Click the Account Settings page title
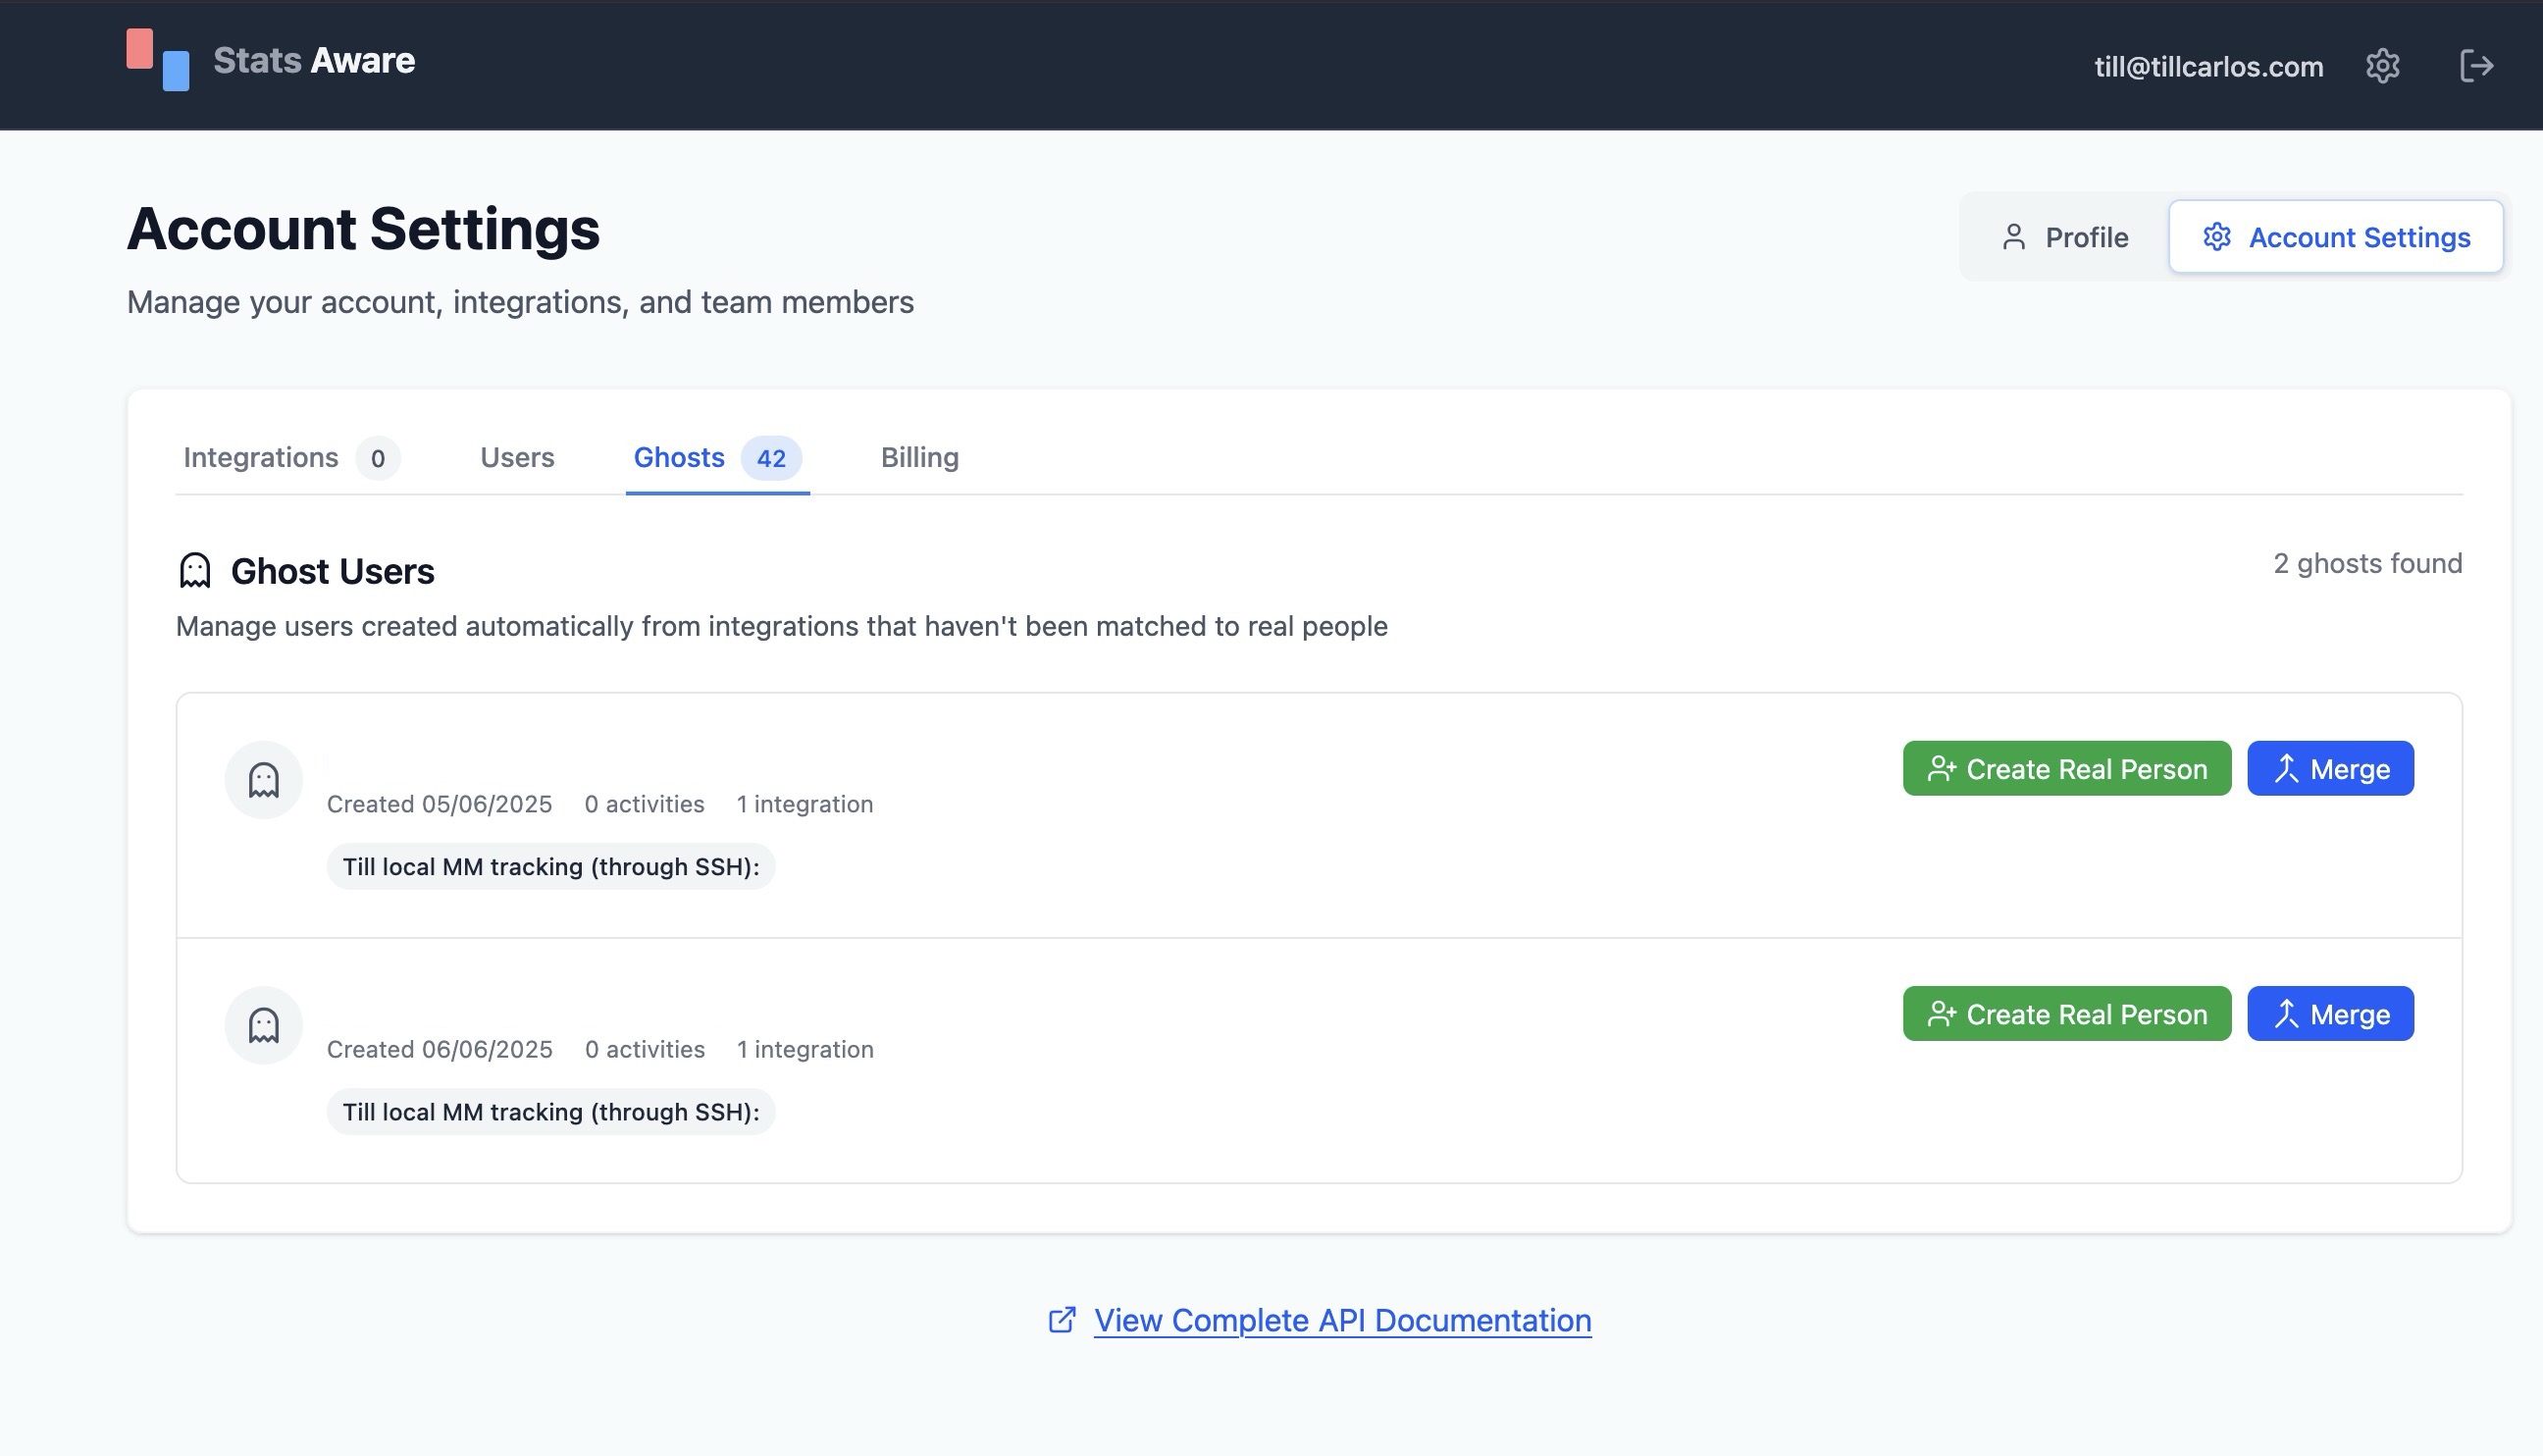 coord(363,229)
